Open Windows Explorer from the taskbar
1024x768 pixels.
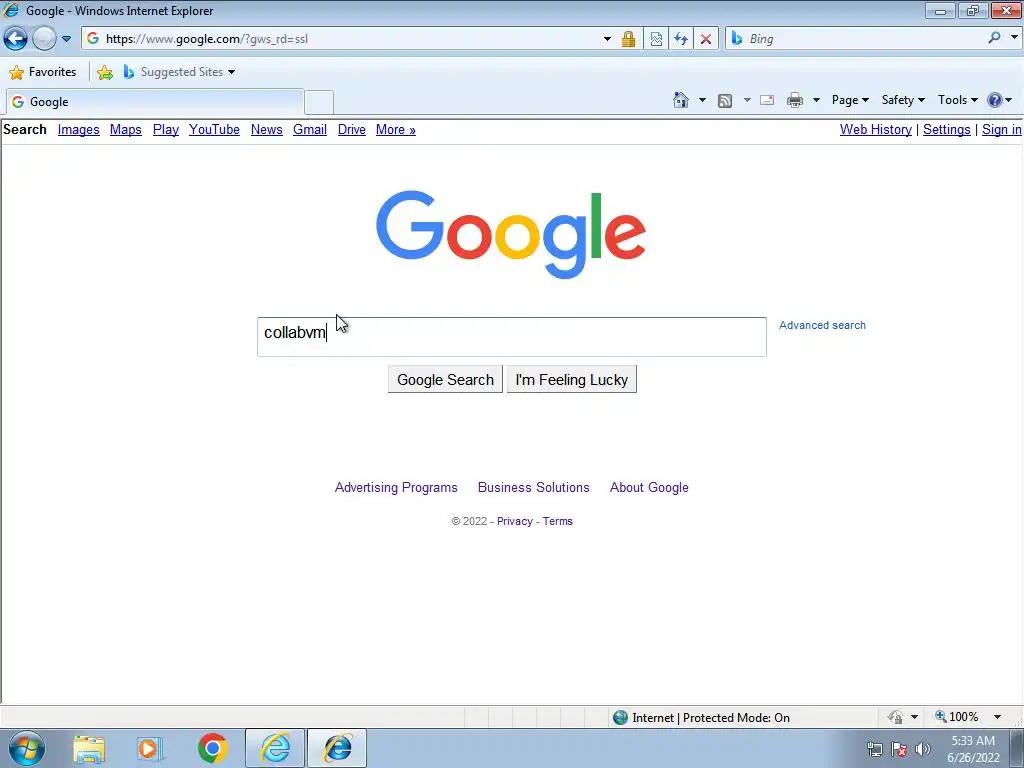pyautogui.click(x=89, y=748)
